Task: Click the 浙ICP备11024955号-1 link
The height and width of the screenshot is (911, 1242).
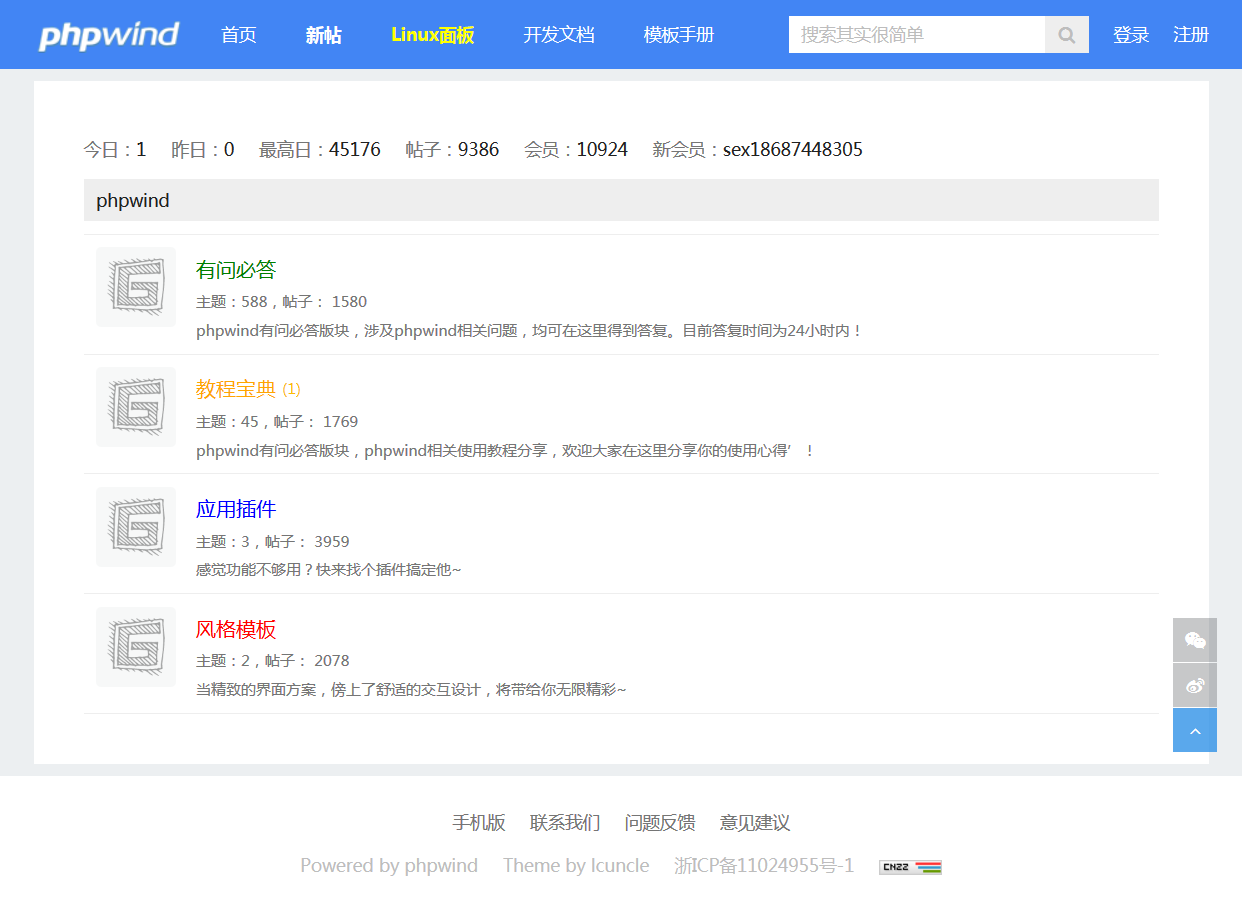Action: 764,866
